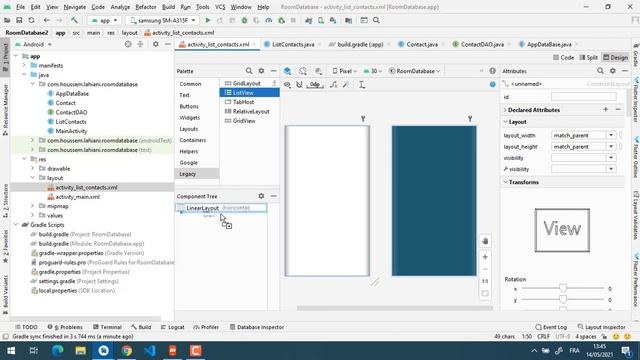Open activity_main.xml in project tree

[77, 197]
